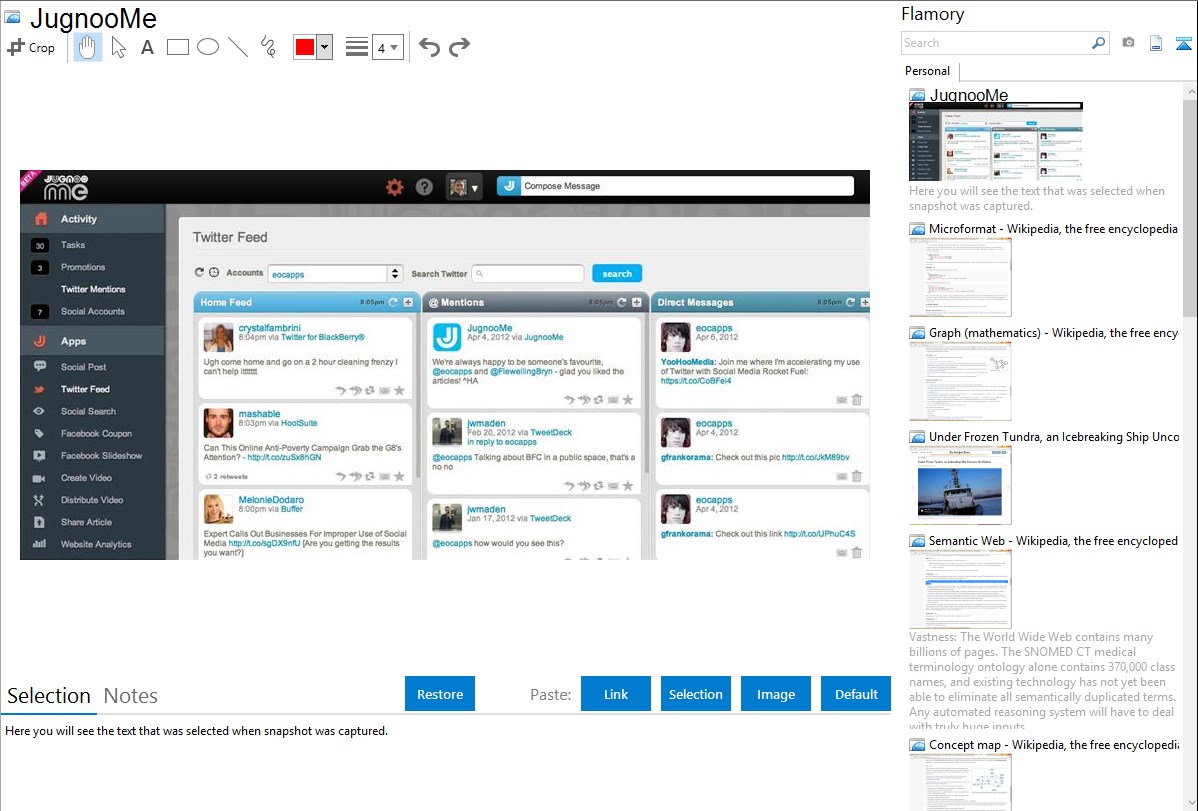Redo the last annotation

point(459,47)
